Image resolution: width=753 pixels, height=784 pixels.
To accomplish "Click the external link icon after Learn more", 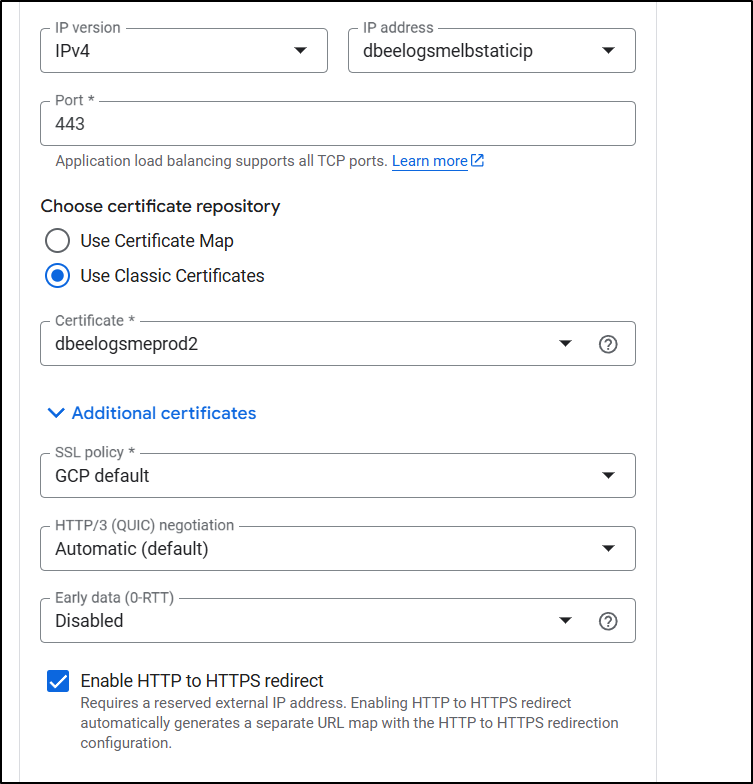I will pyautogui.click(x=478, y=161).
